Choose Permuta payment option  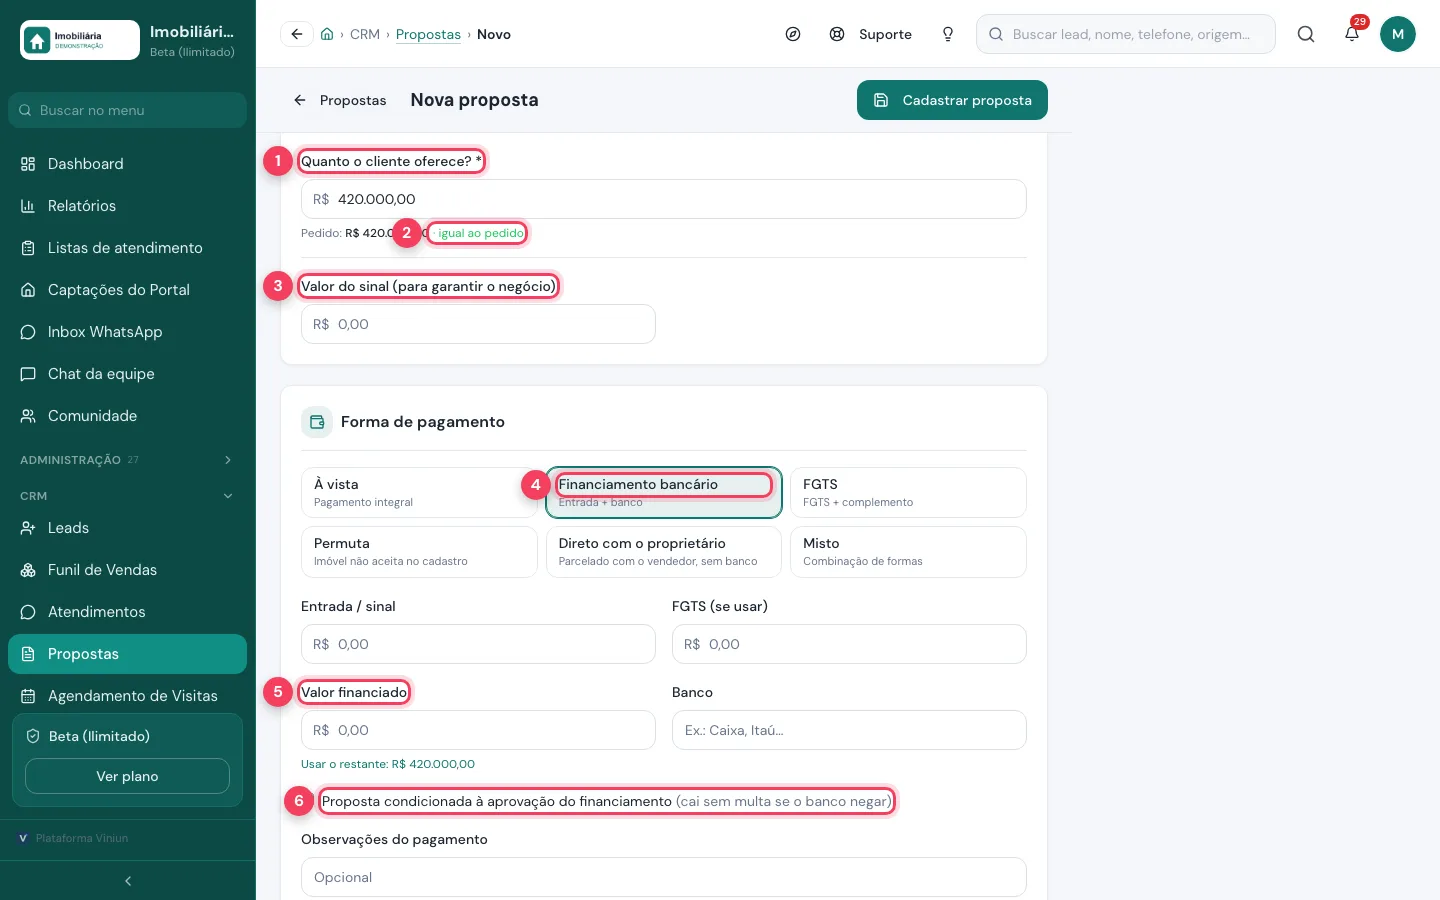419,552
